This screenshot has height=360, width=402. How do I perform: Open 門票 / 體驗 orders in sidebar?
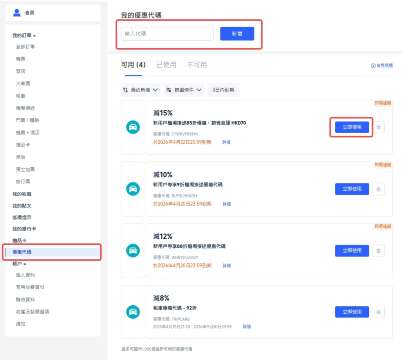point(27,120)
